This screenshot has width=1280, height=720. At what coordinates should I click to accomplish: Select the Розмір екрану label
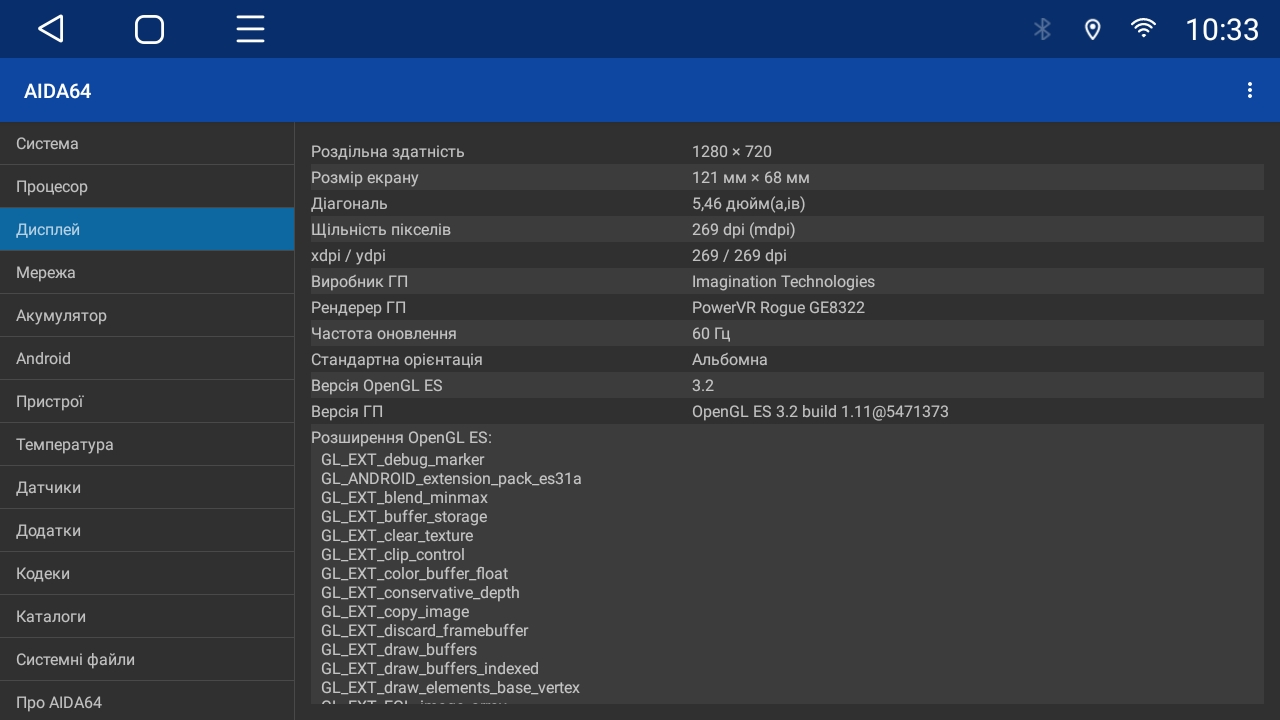click(365, 178)
